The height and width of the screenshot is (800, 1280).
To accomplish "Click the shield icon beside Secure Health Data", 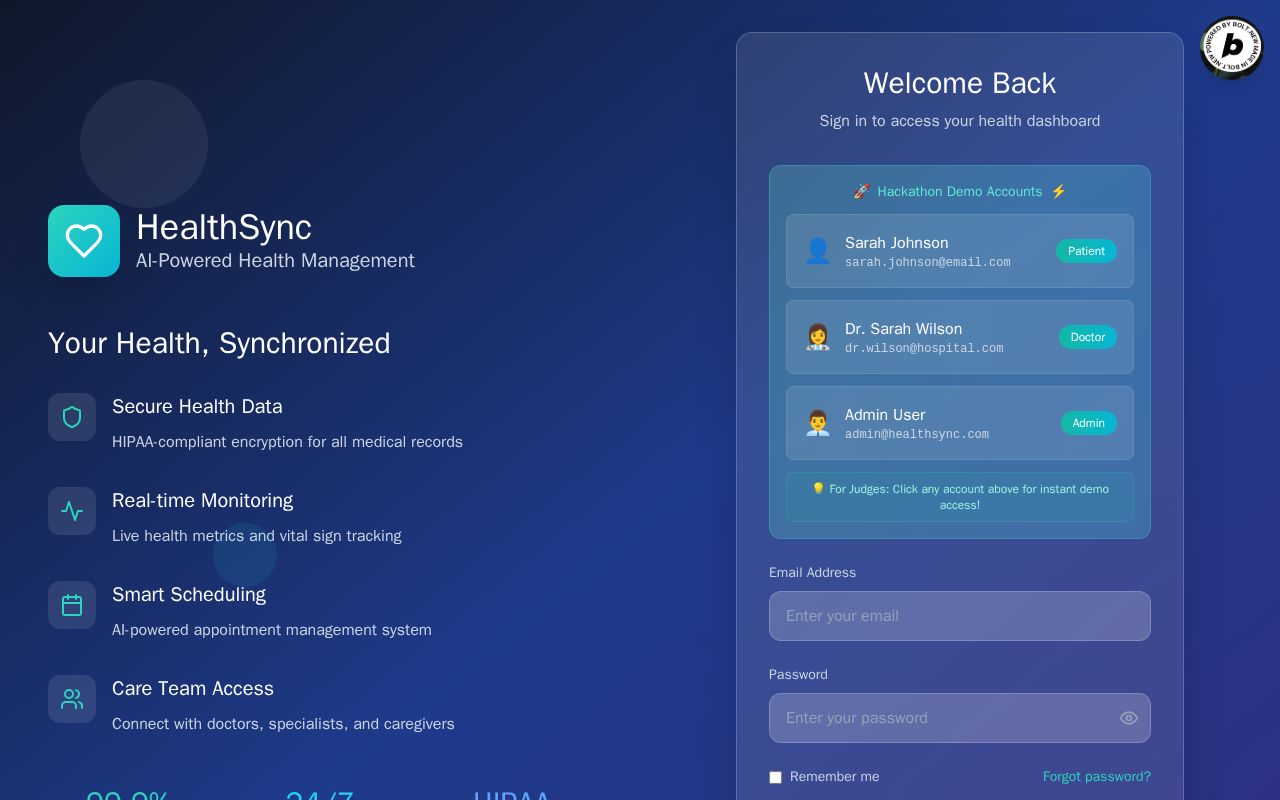I will pos(72,417).
